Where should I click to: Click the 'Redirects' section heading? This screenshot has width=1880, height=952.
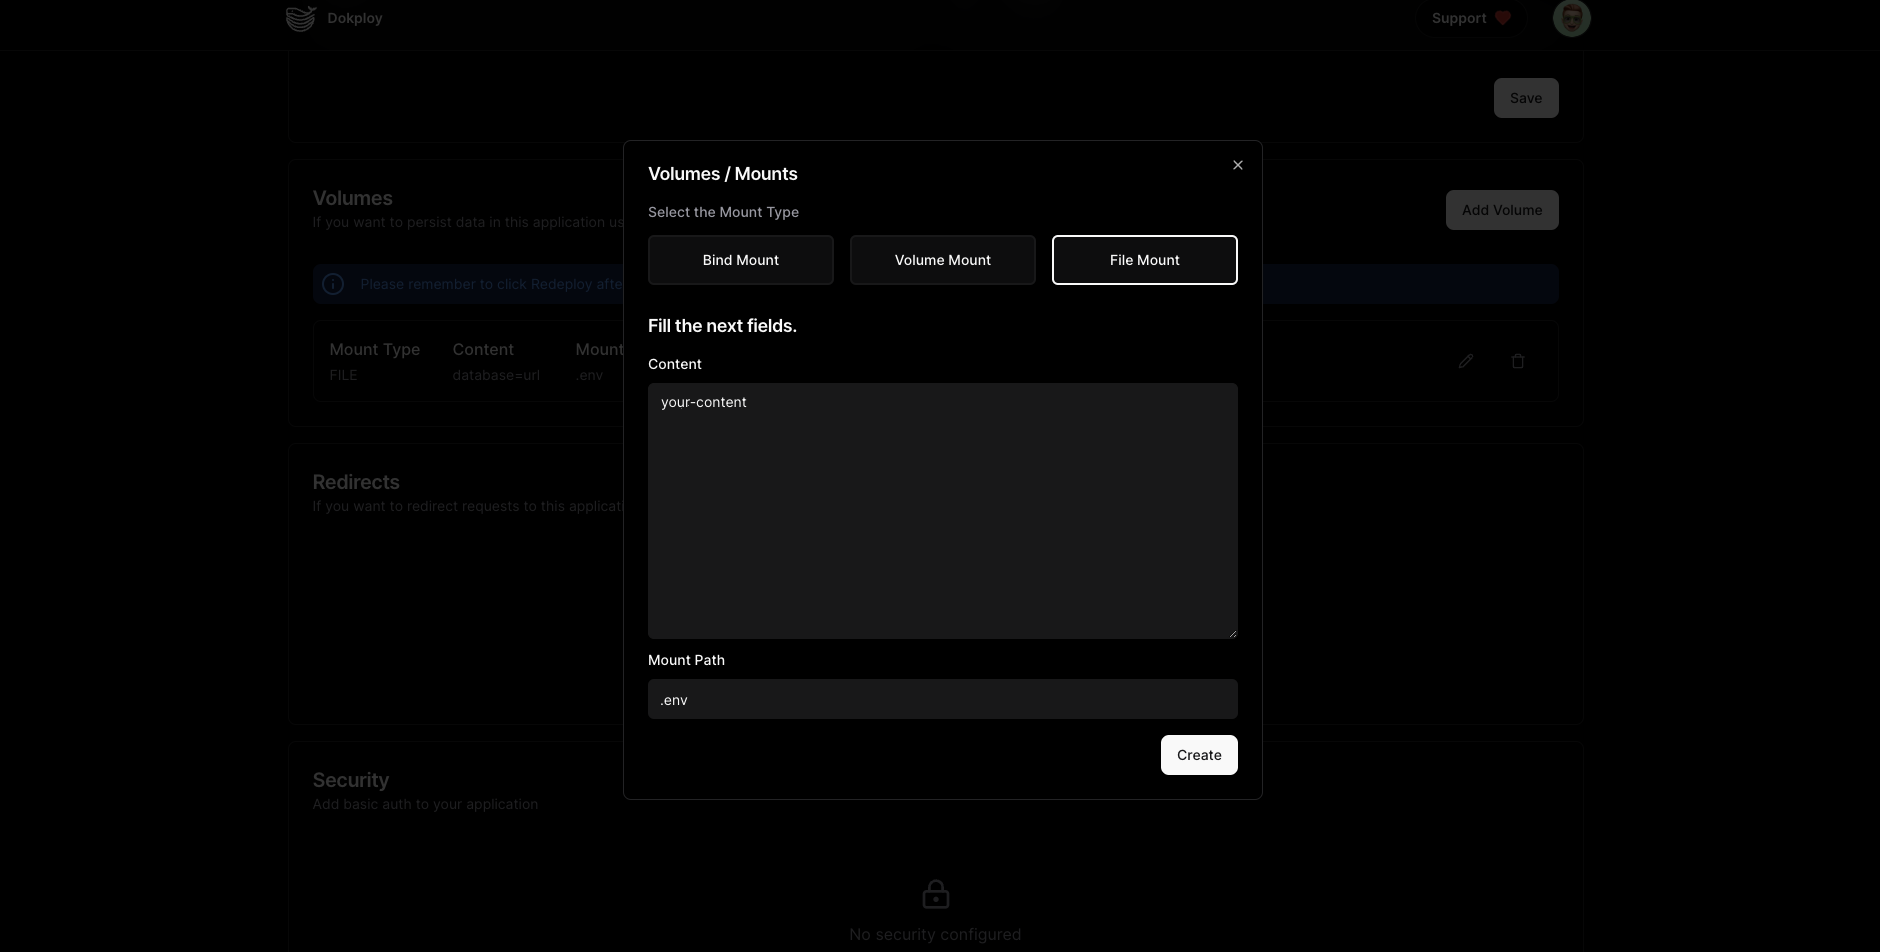[356, 482]
